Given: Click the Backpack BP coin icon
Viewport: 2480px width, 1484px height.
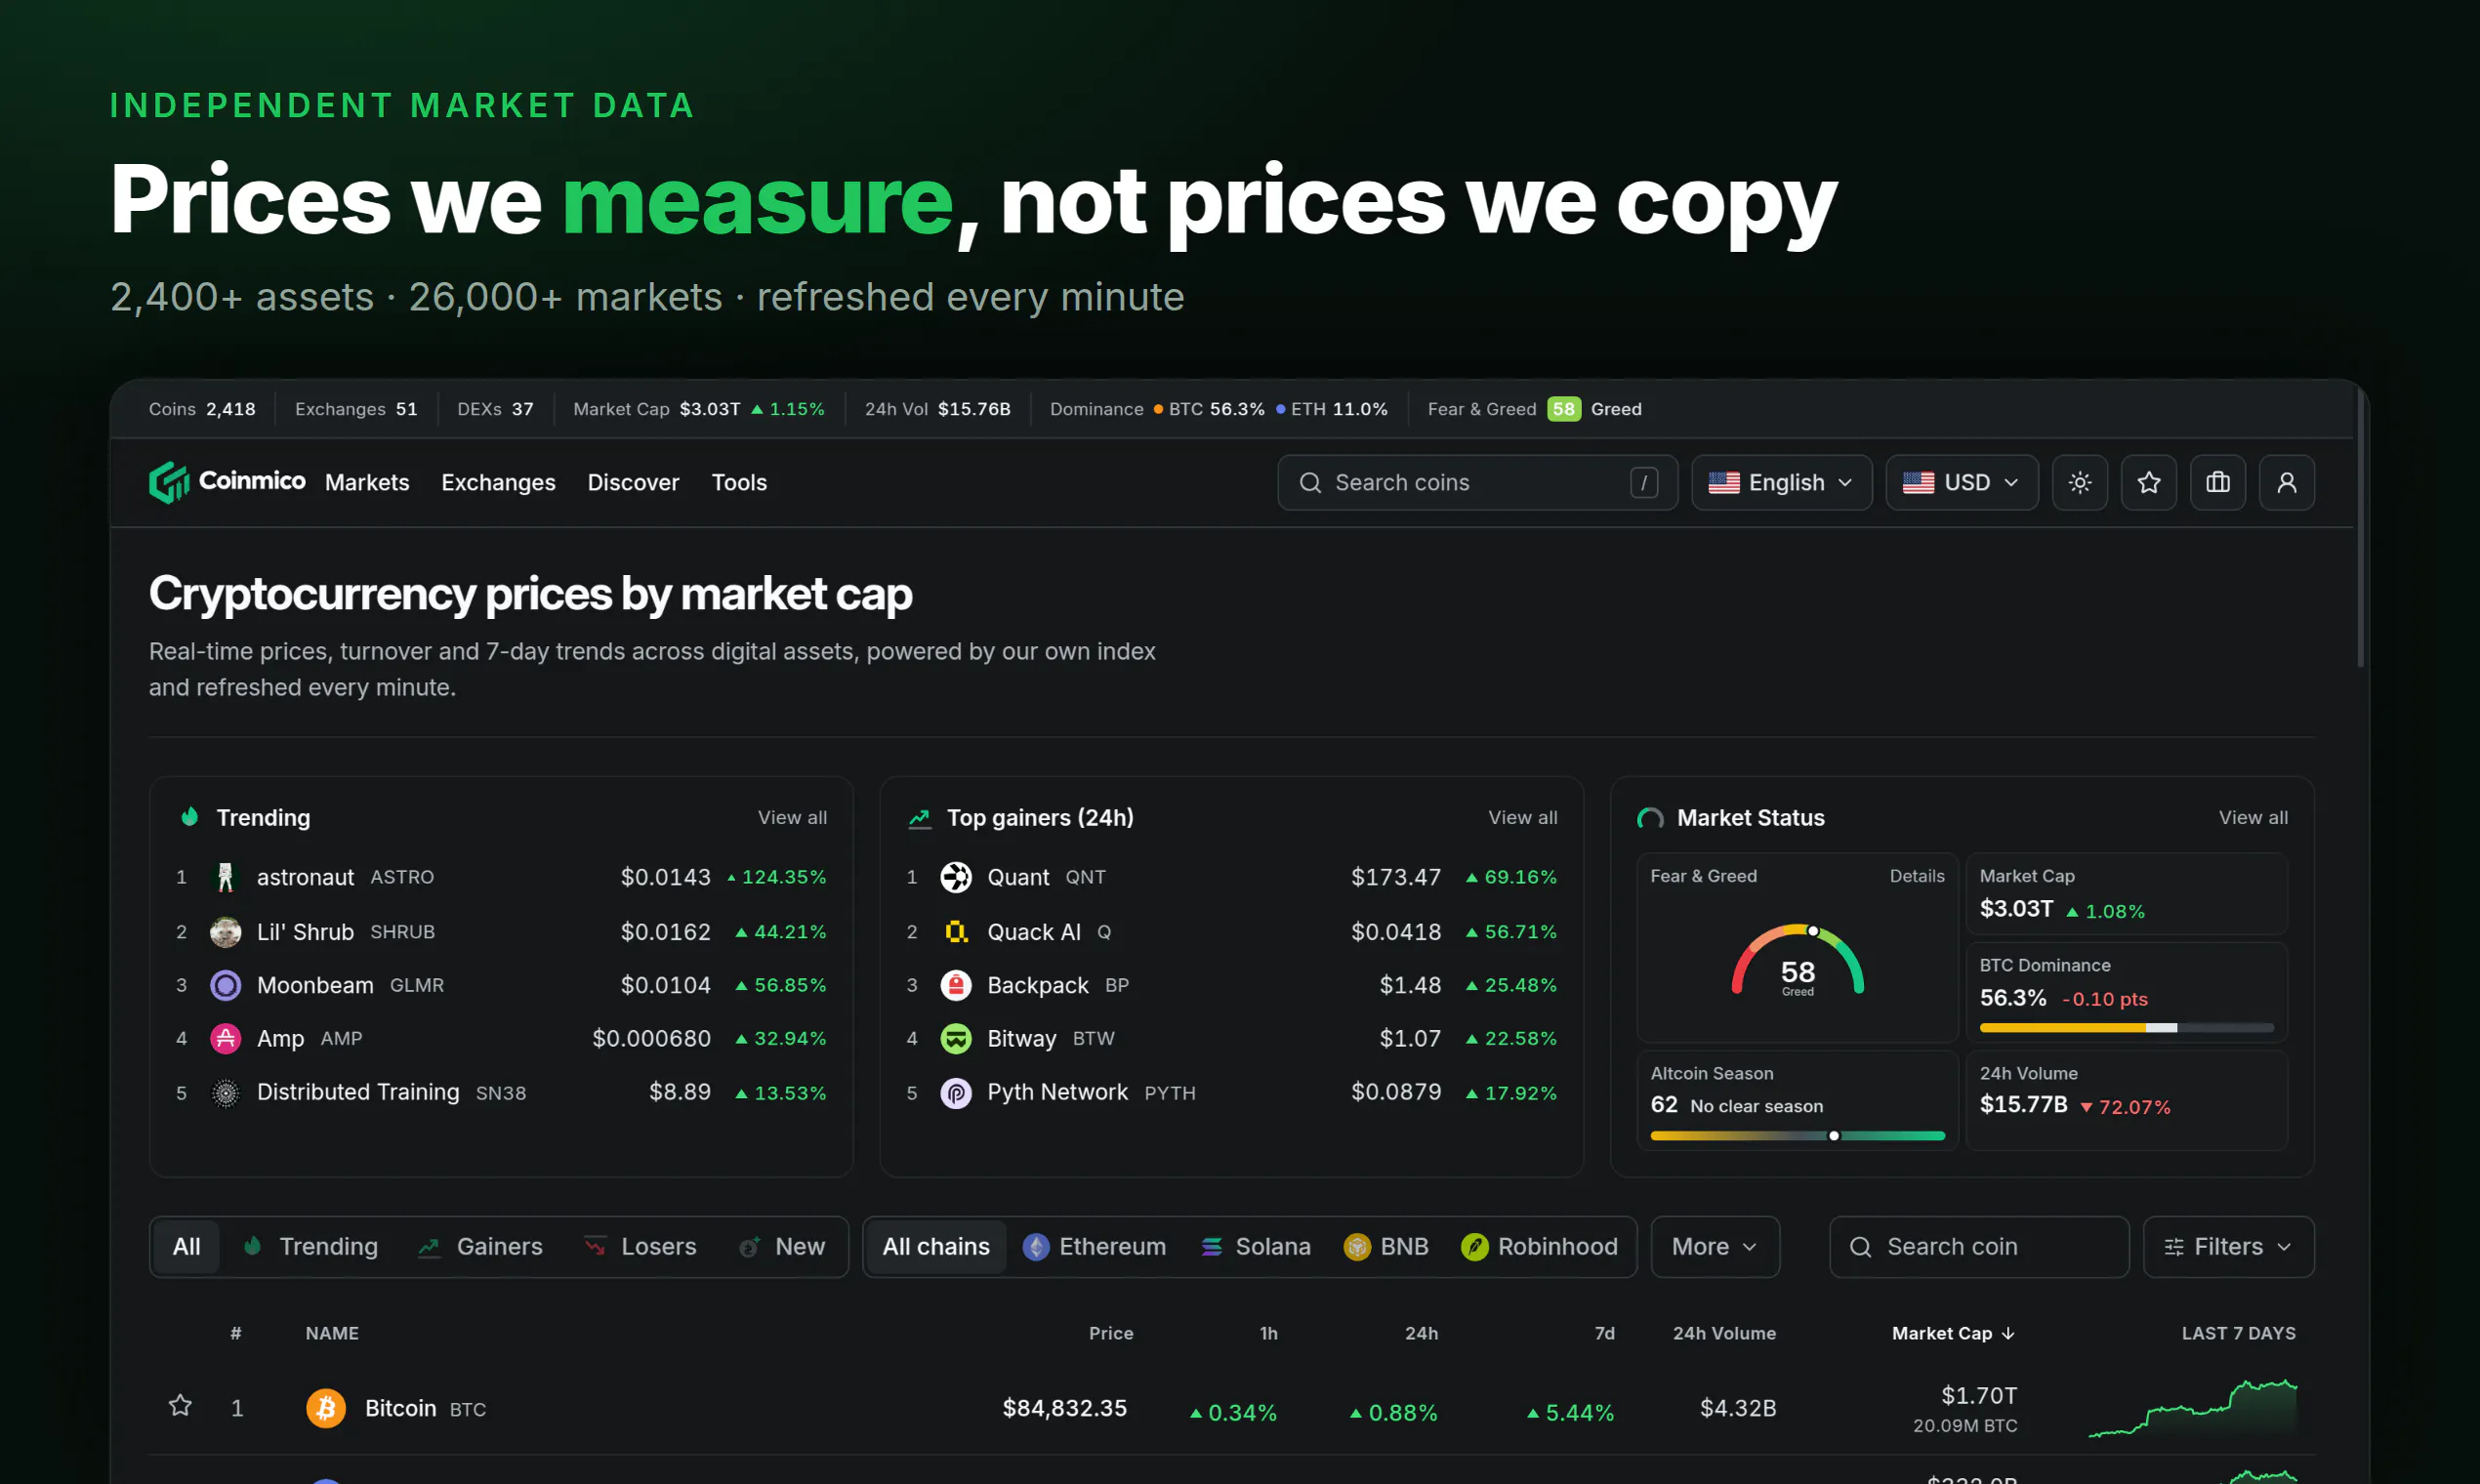Looking at the screenshot, I should 956,985.
